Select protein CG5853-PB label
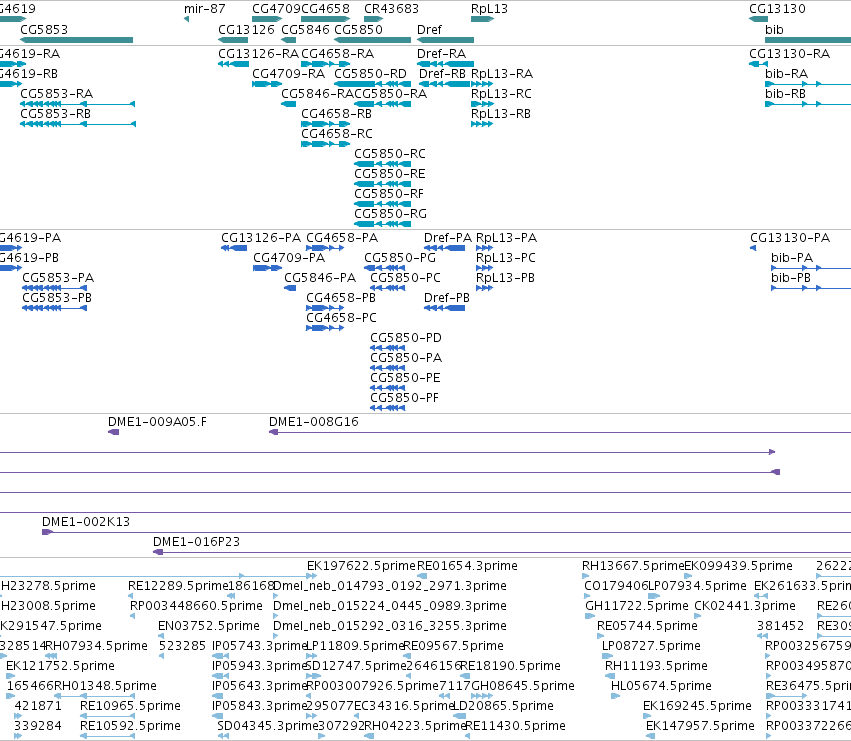The width and height of the screenshot is (851, 741). pos(57,298)
